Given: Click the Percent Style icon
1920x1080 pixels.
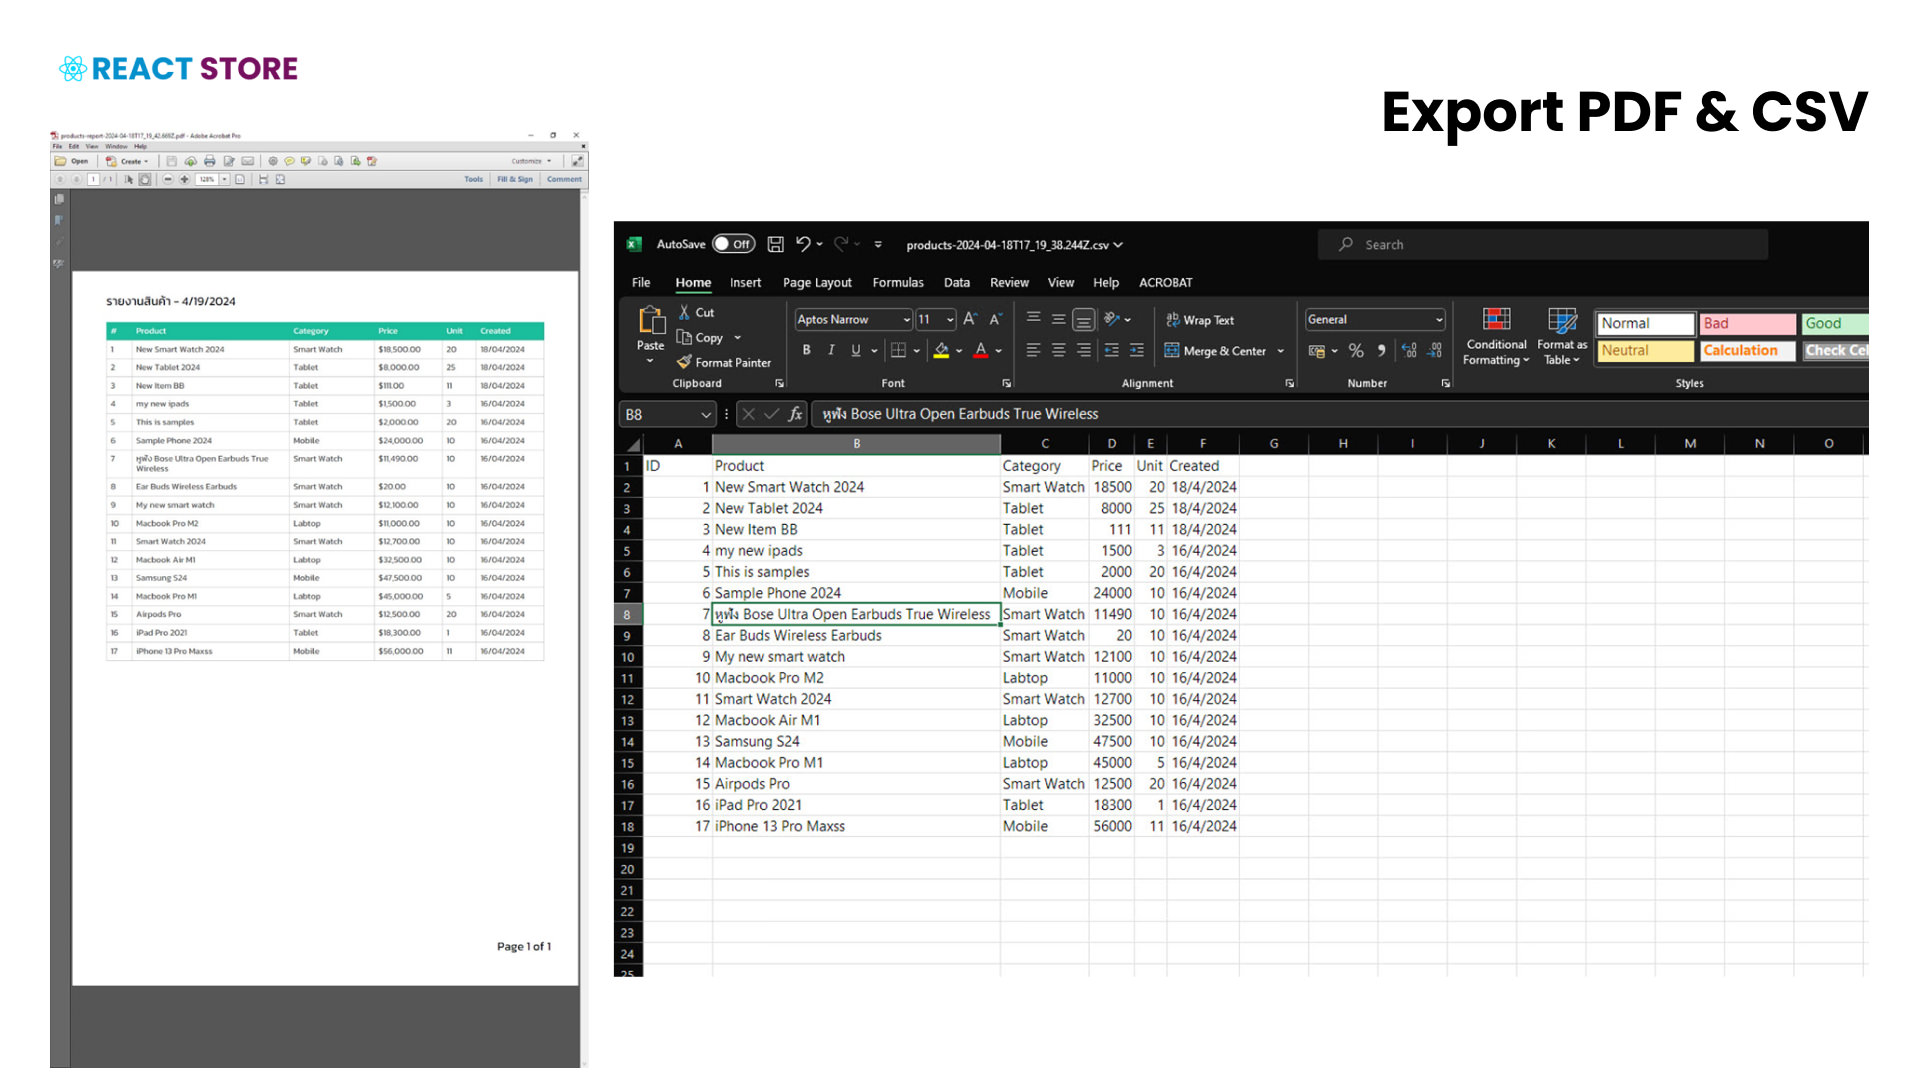Looking at the screenshot, I should (1356, 350).
